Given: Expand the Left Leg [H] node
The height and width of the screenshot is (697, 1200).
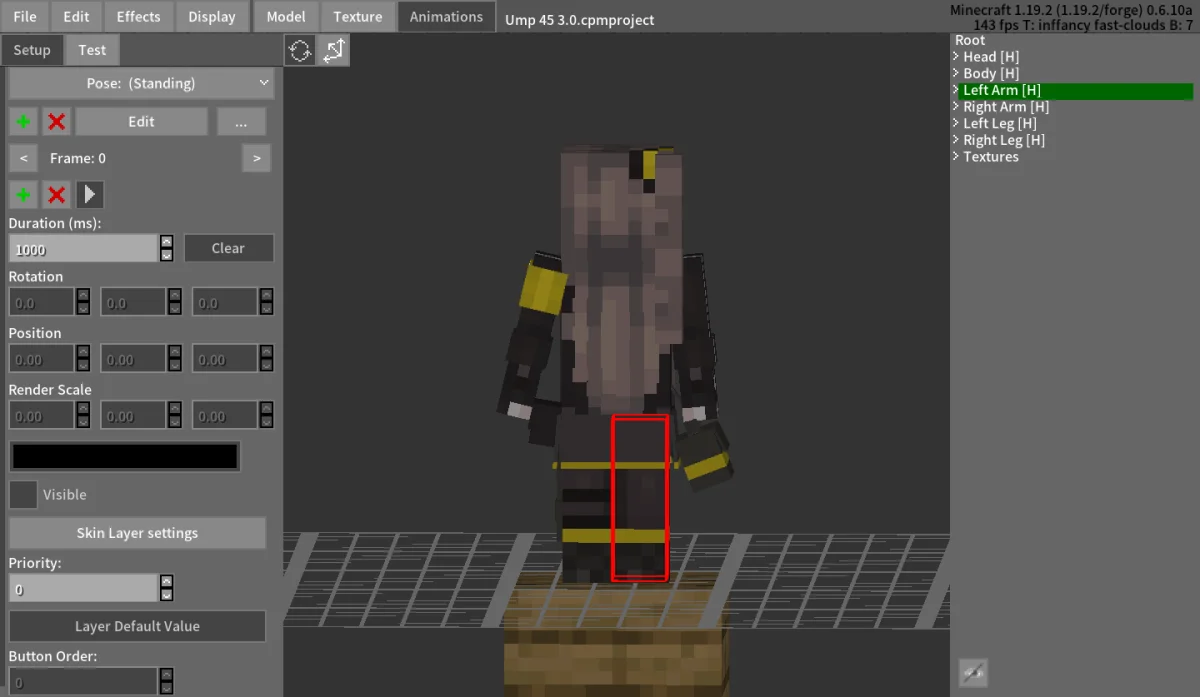Looking at the screenshot, I should click(957, 123).
